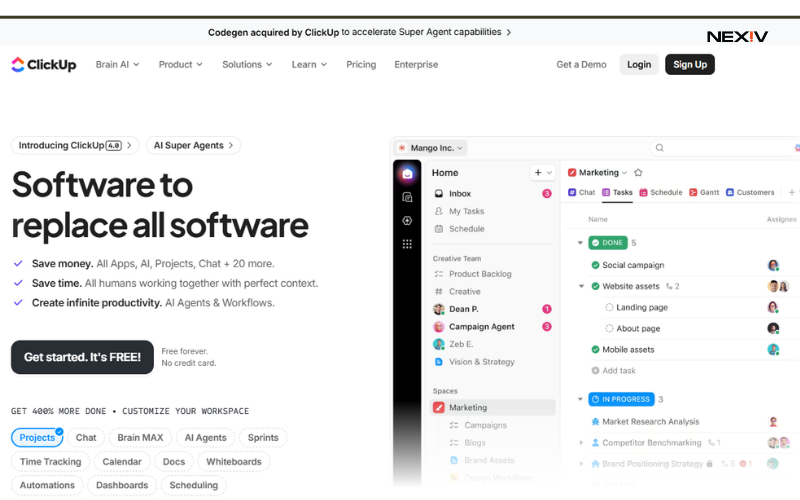Viewport: 800px width, 500px height.
Task: Click the star icon beside Marketing title
Action: pyautogui.click(x=638, y=173)
